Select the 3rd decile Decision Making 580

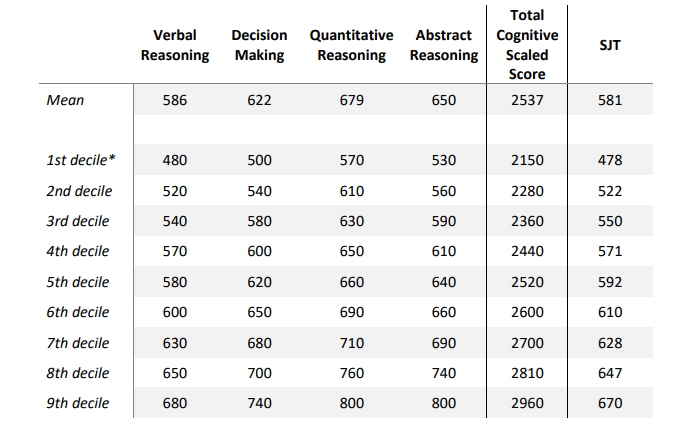click(259, 221)
